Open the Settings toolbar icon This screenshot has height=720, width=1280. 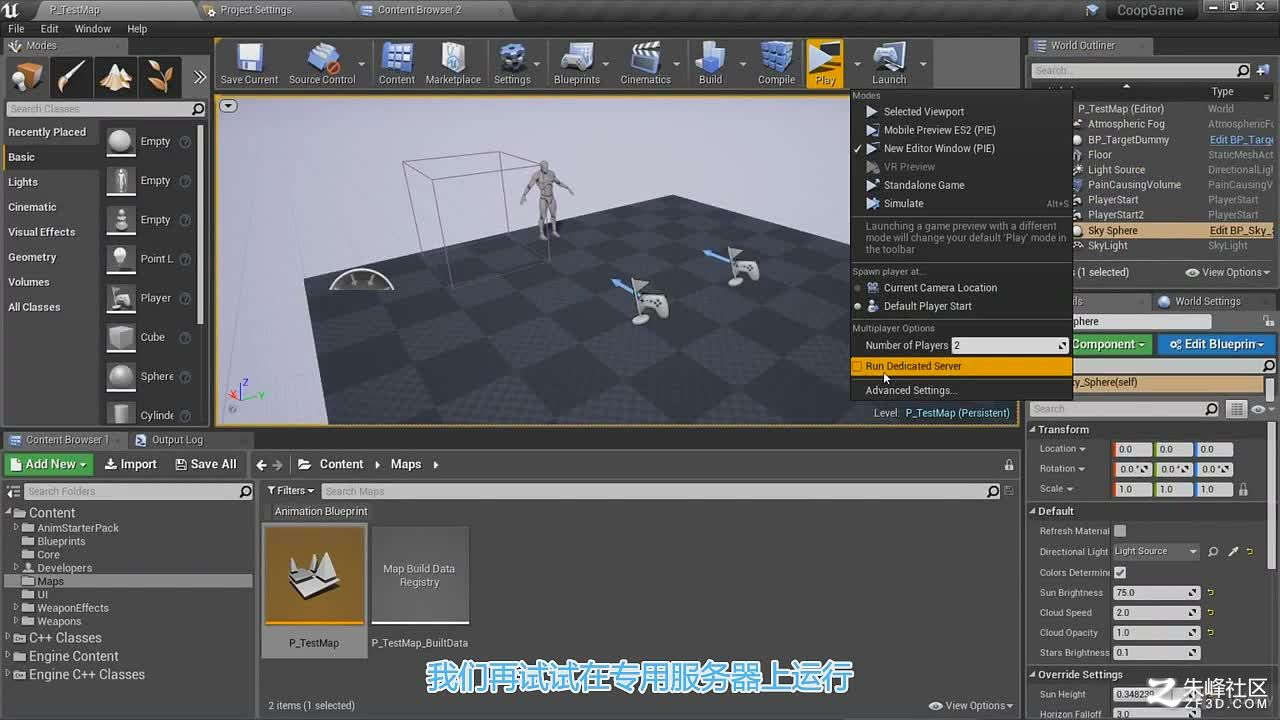512,63
